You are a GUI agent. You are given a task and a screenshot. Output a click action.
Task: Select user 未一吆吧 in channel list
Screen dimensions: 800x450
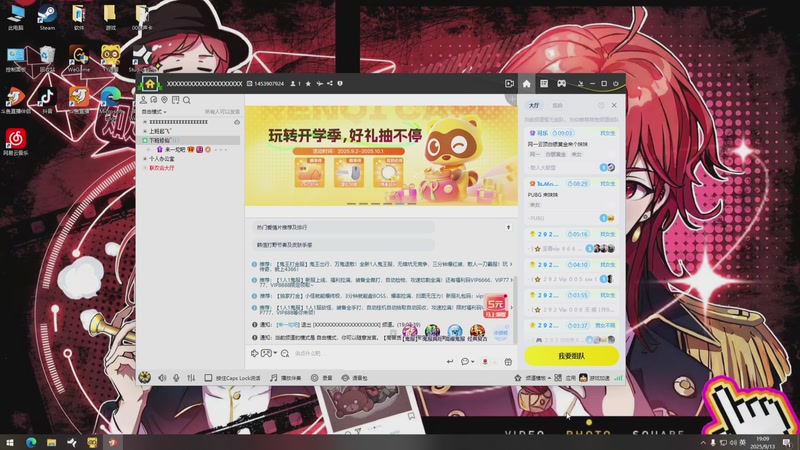[x=175, y=149]
